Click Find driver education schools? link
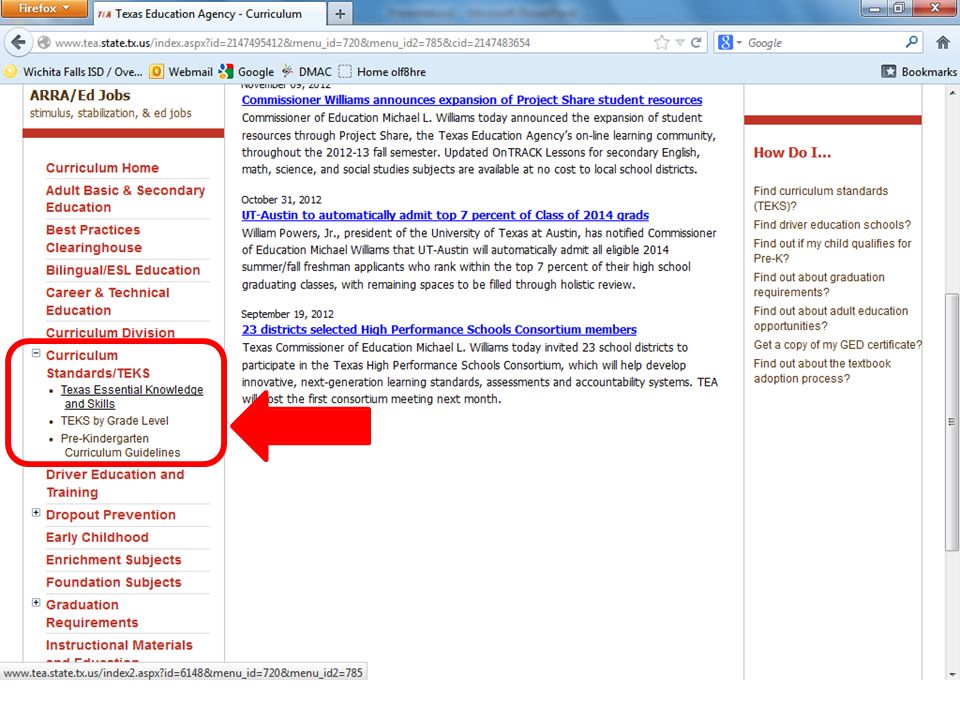 832,225
